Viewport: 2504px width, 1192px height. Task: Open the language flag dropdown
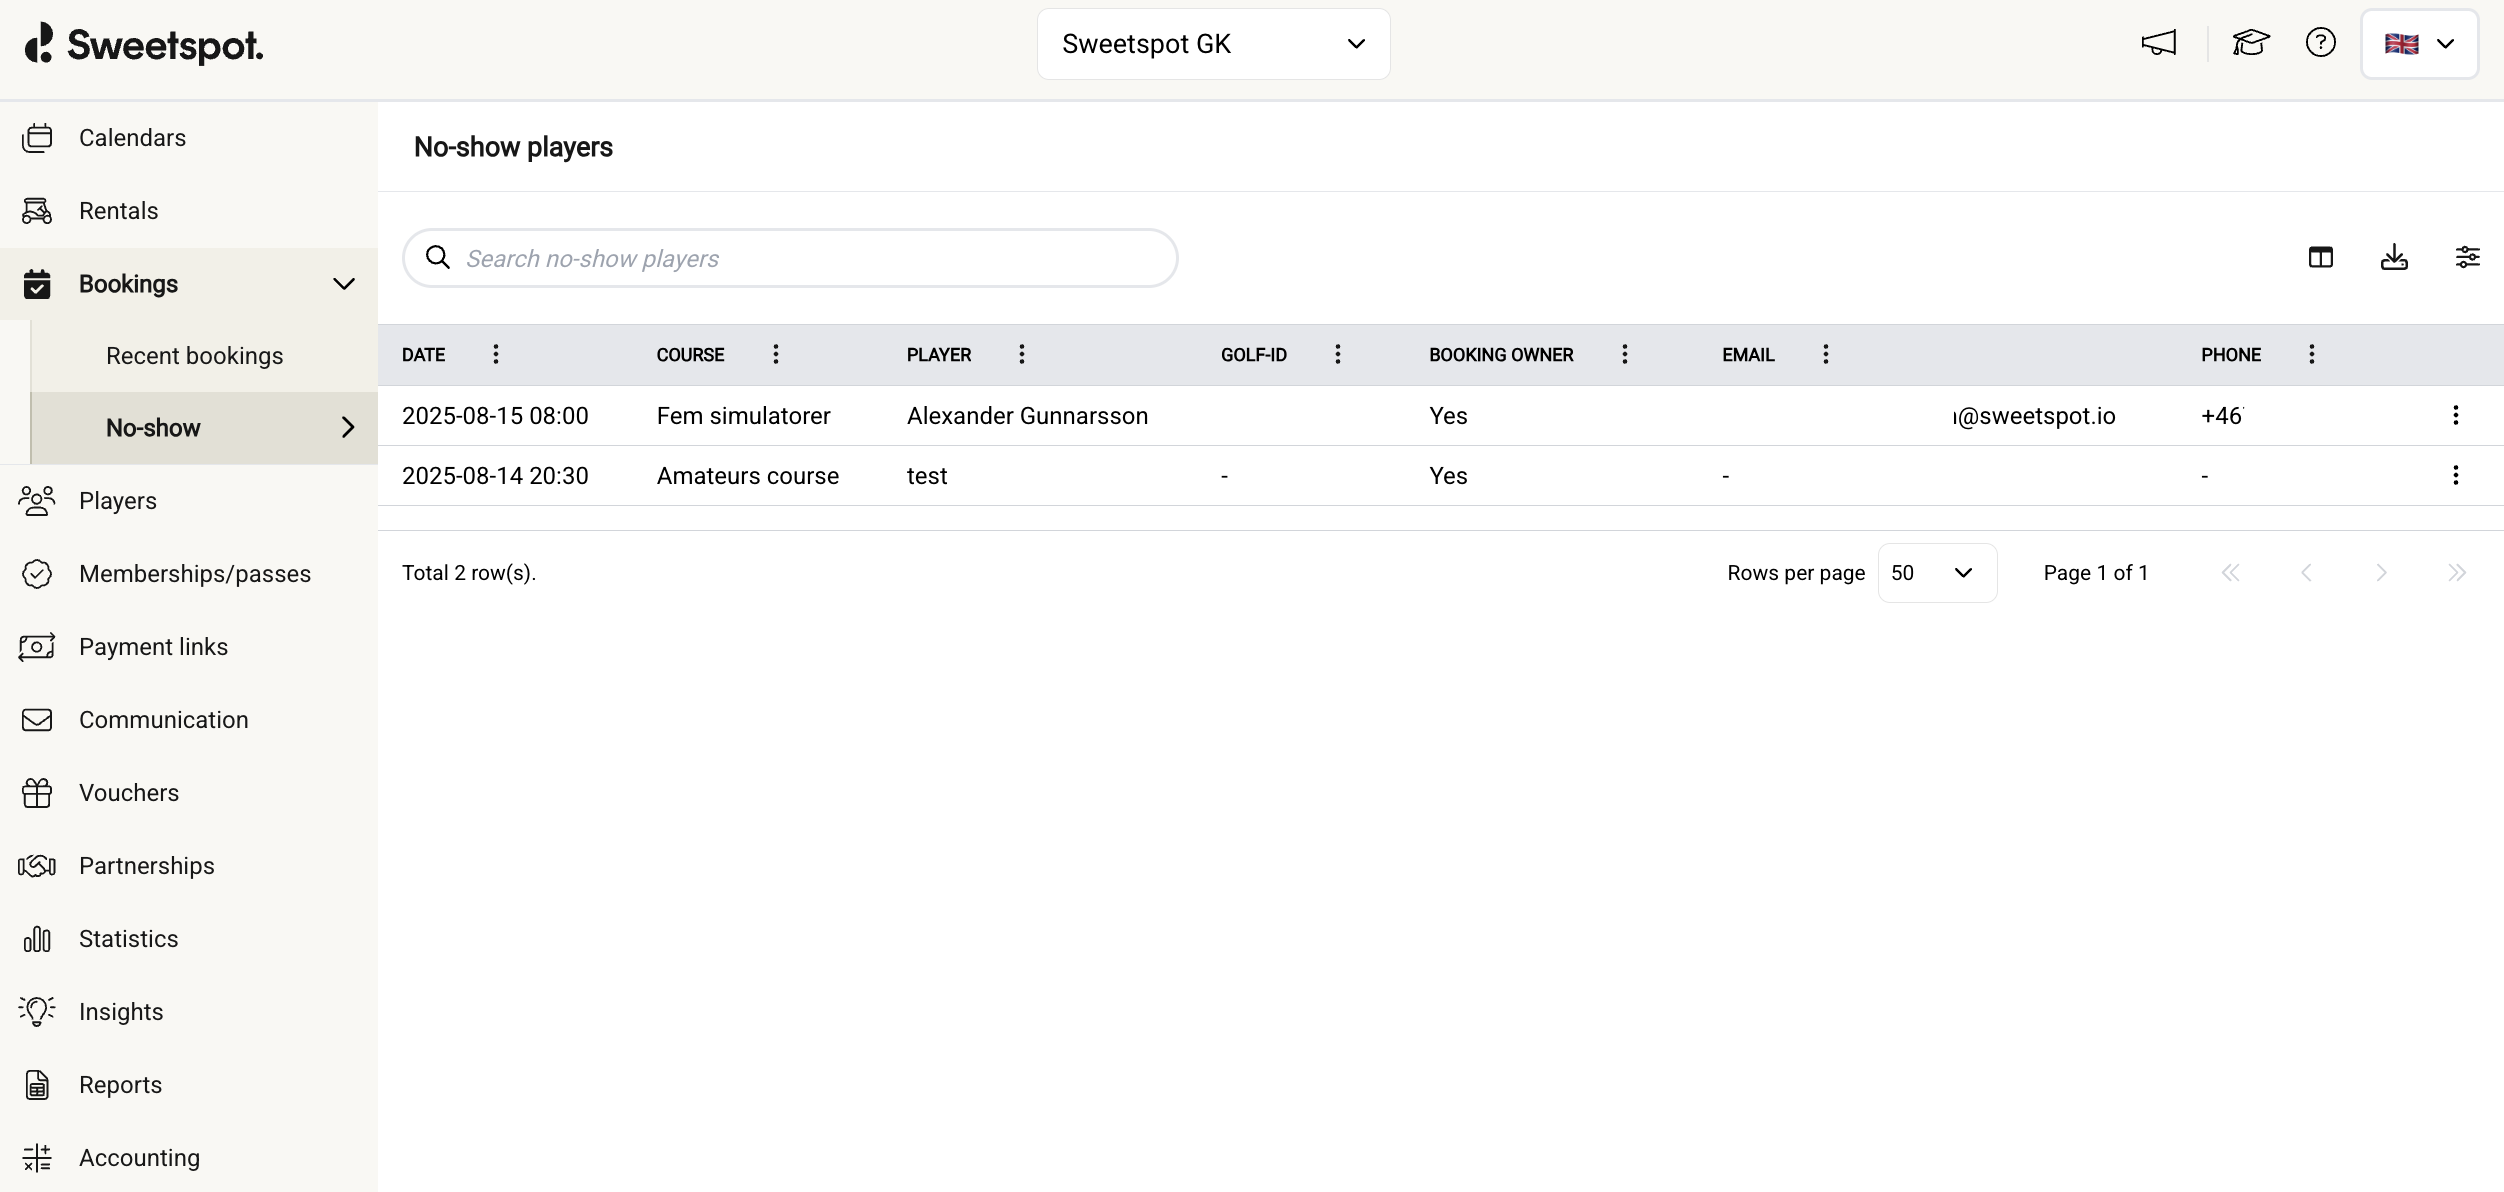click(2418, 44)
